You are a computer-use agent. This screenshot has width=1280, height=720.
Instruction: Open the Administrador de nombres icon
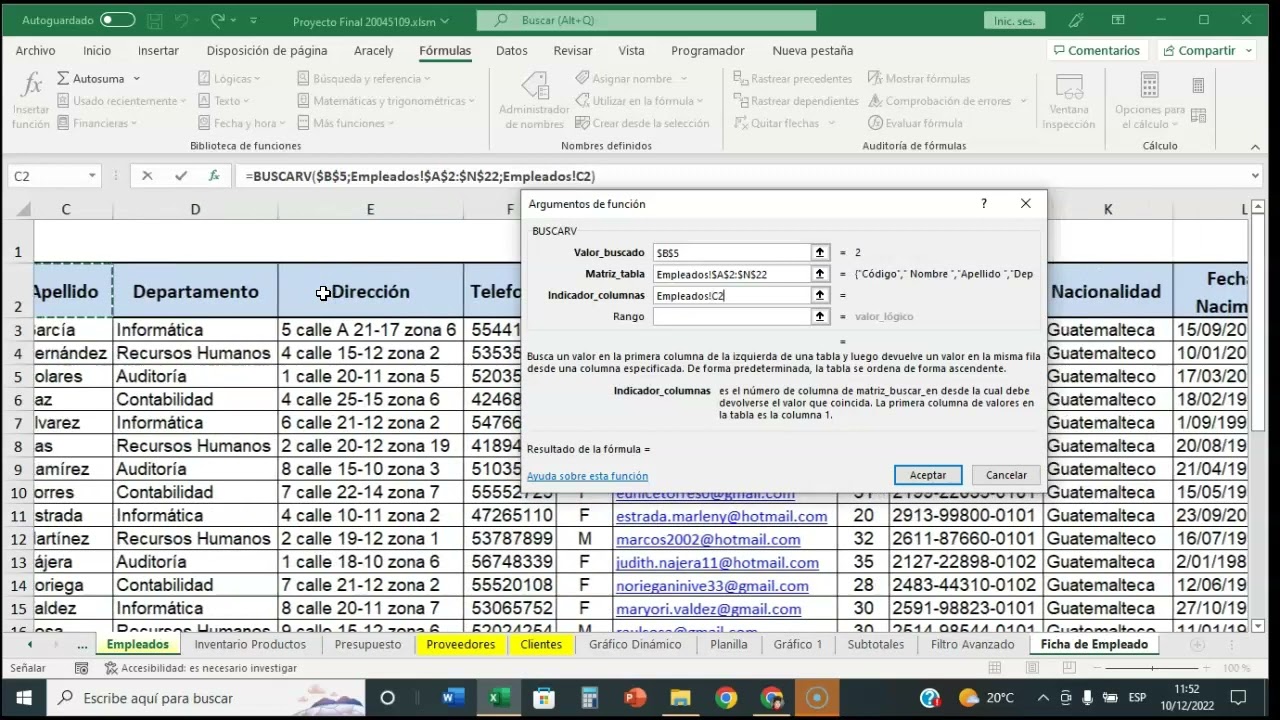pyautogui.click(x=534, y=100)
